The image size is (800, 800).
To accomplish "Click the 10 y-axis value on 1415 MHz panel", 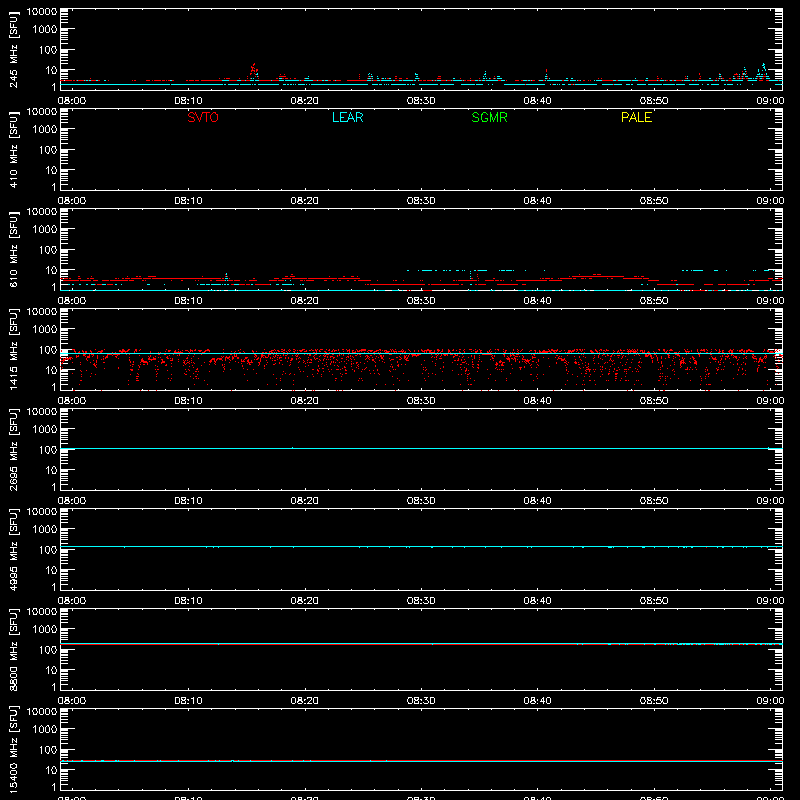I will coord(51,370).
